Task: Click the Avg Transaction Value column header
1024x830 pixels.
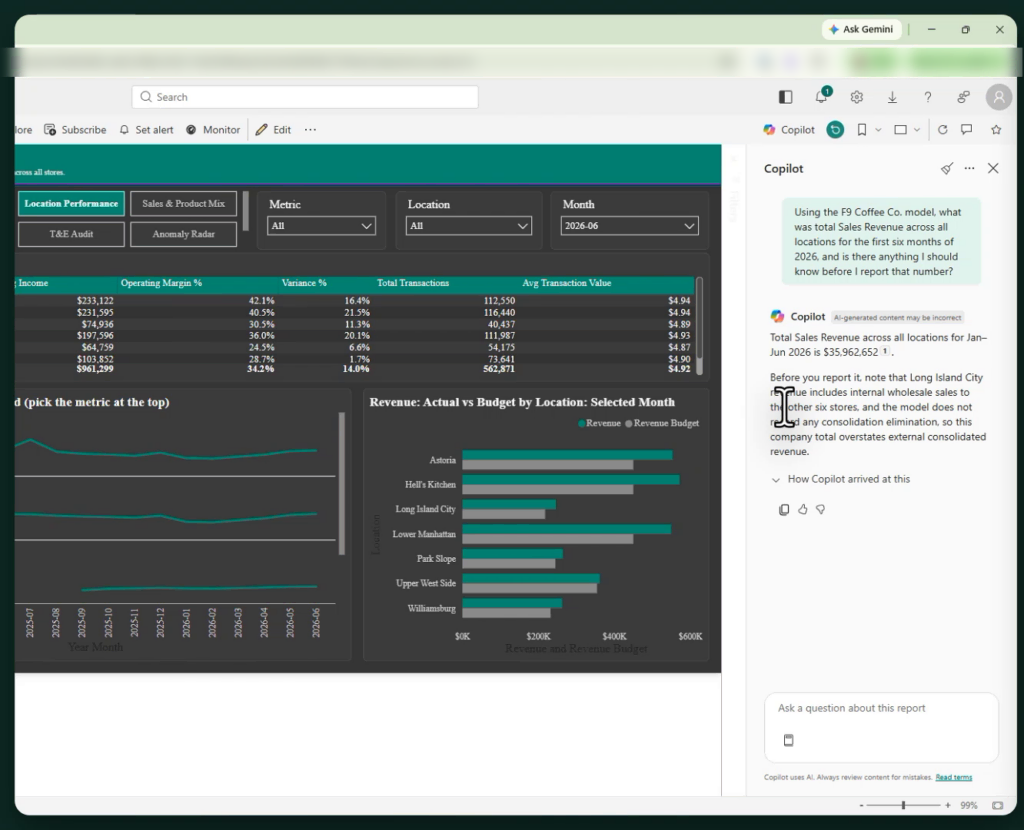Action: coord(567,283)
